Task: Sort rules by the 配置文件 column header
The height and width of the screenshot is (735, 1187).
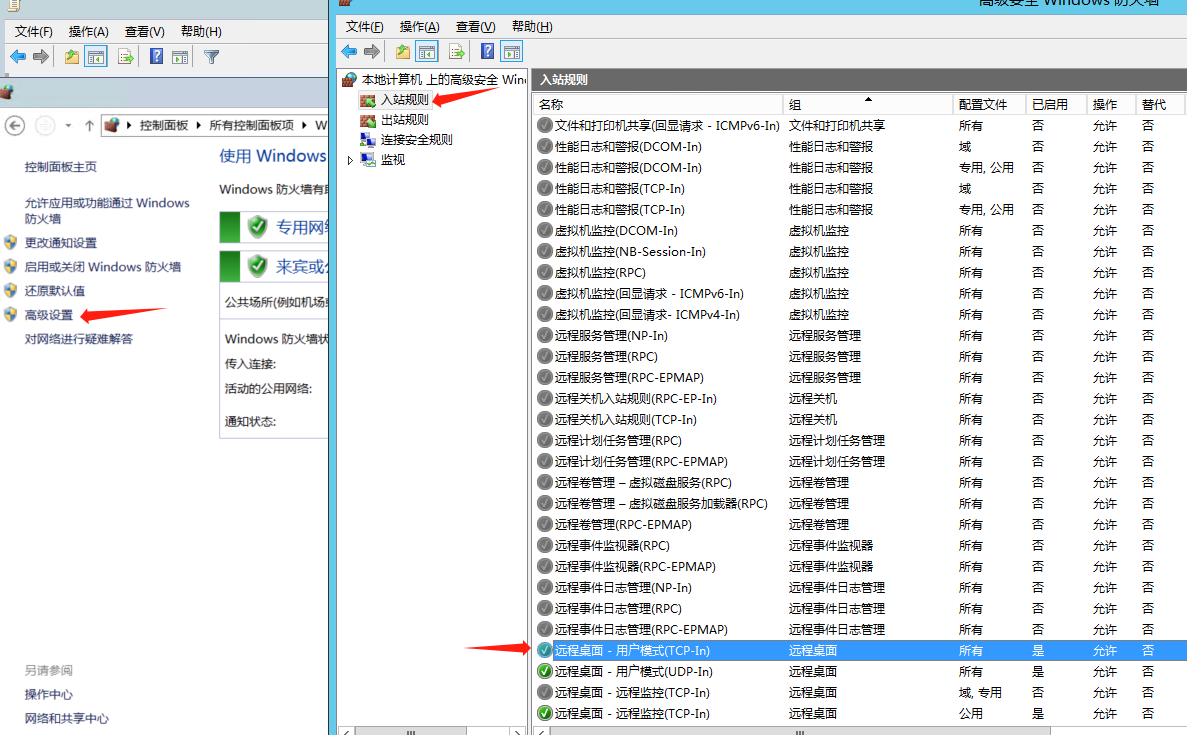Action: 989,104
